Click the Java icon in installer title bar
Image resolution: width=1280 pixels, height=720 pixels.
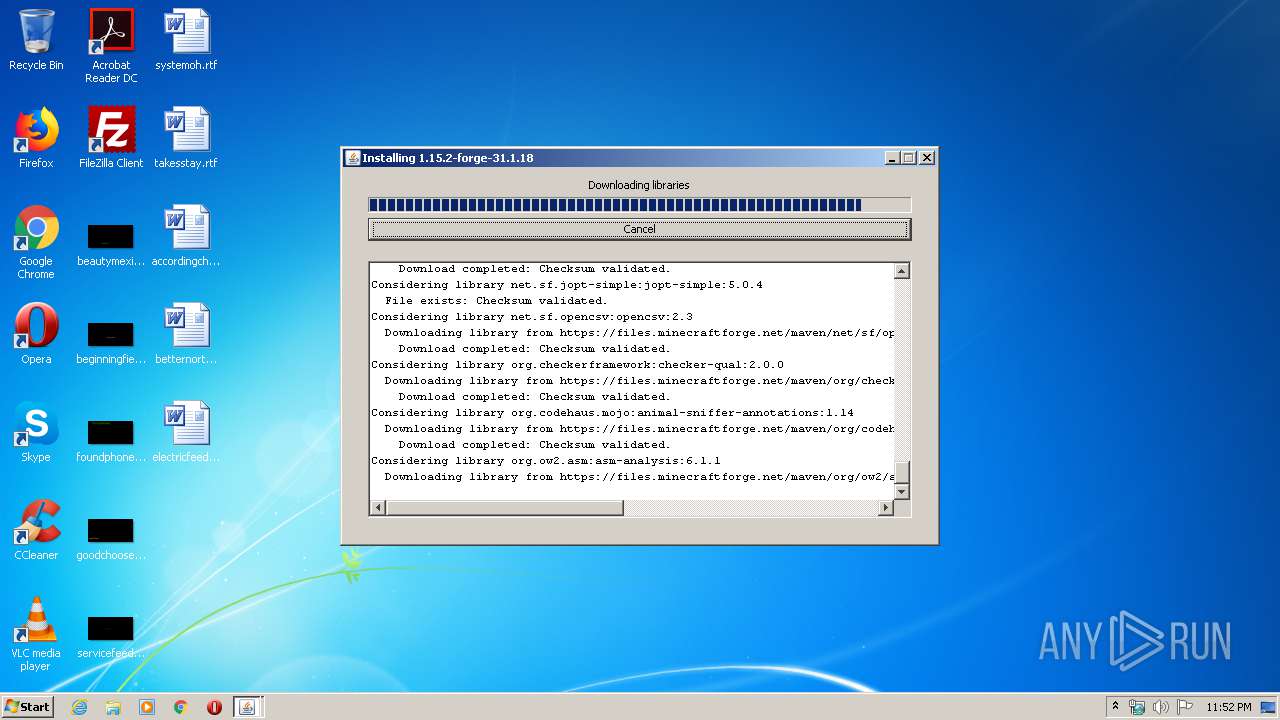click(352, 158)
